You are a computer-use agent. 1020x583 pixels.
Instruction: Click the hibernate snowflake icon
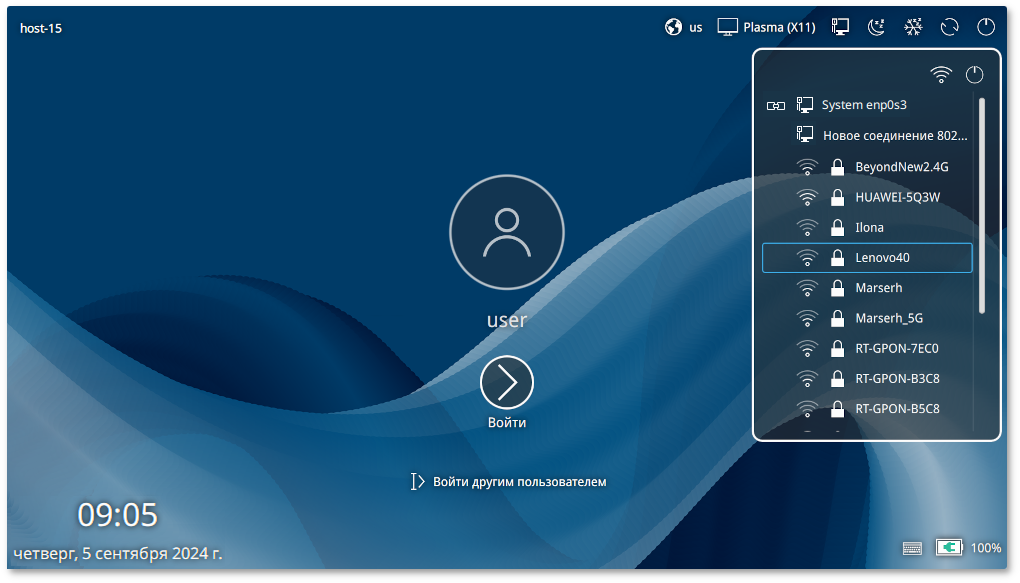pos(913,28)
